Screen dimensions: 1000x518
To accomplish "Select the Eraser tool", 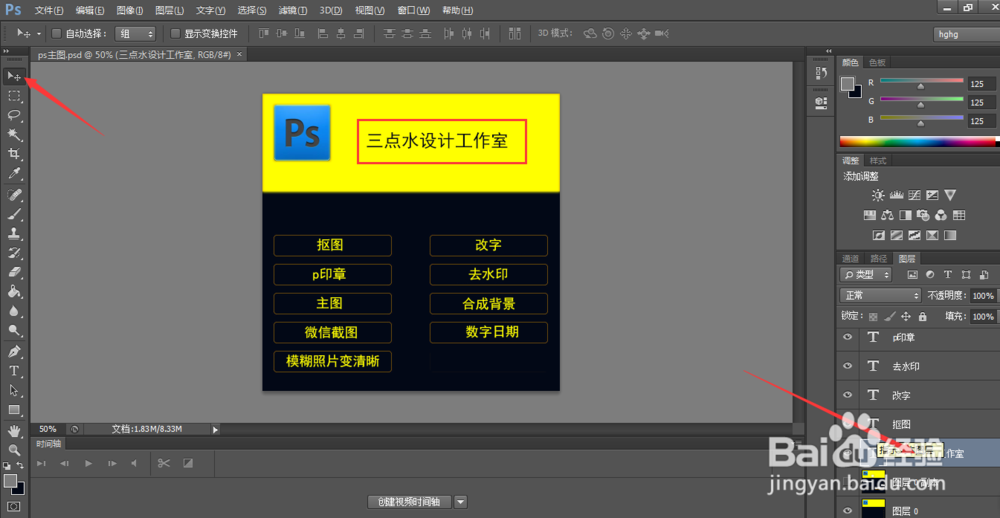I will (14, 272).
